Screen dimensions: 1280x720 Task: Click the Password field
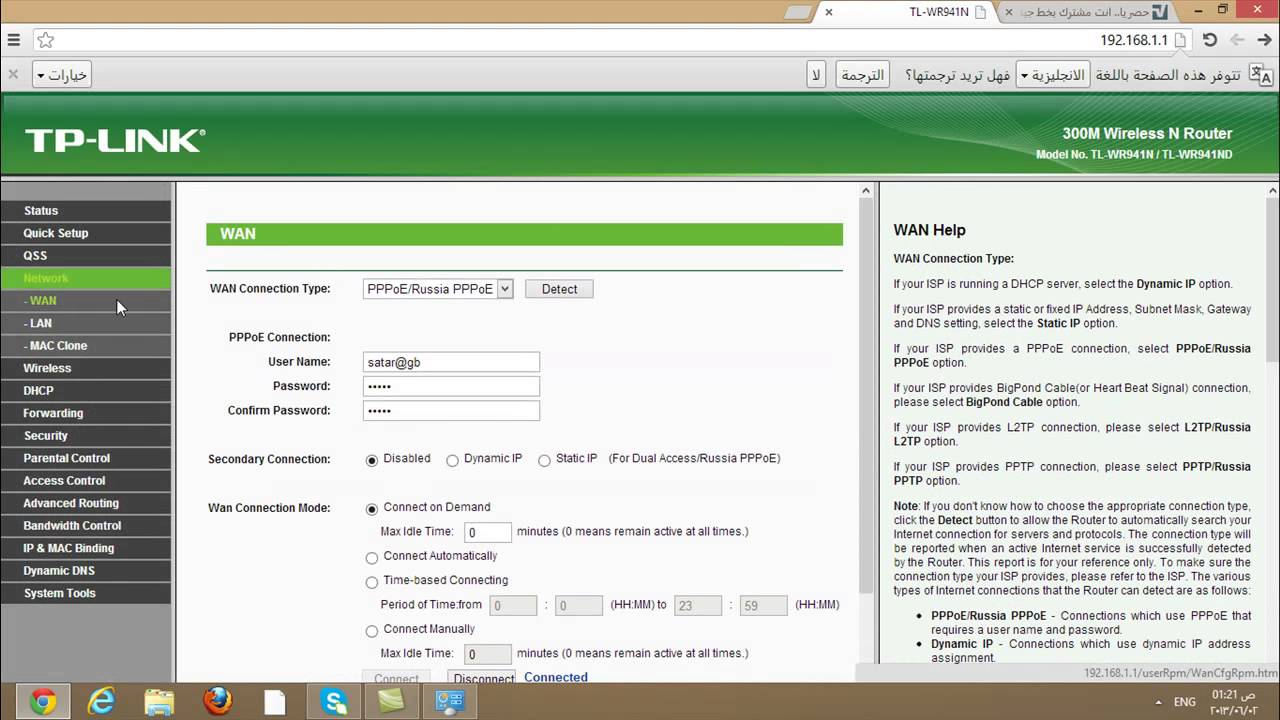(x=451, y=386)
